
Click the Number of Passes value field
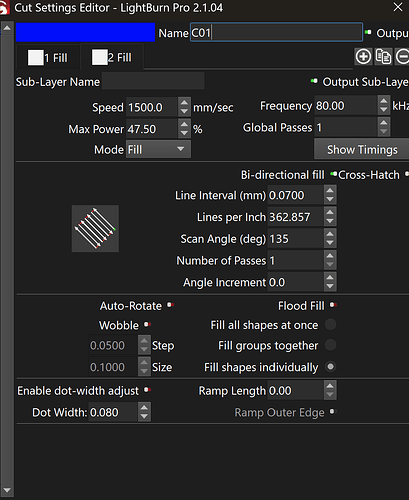295,260
